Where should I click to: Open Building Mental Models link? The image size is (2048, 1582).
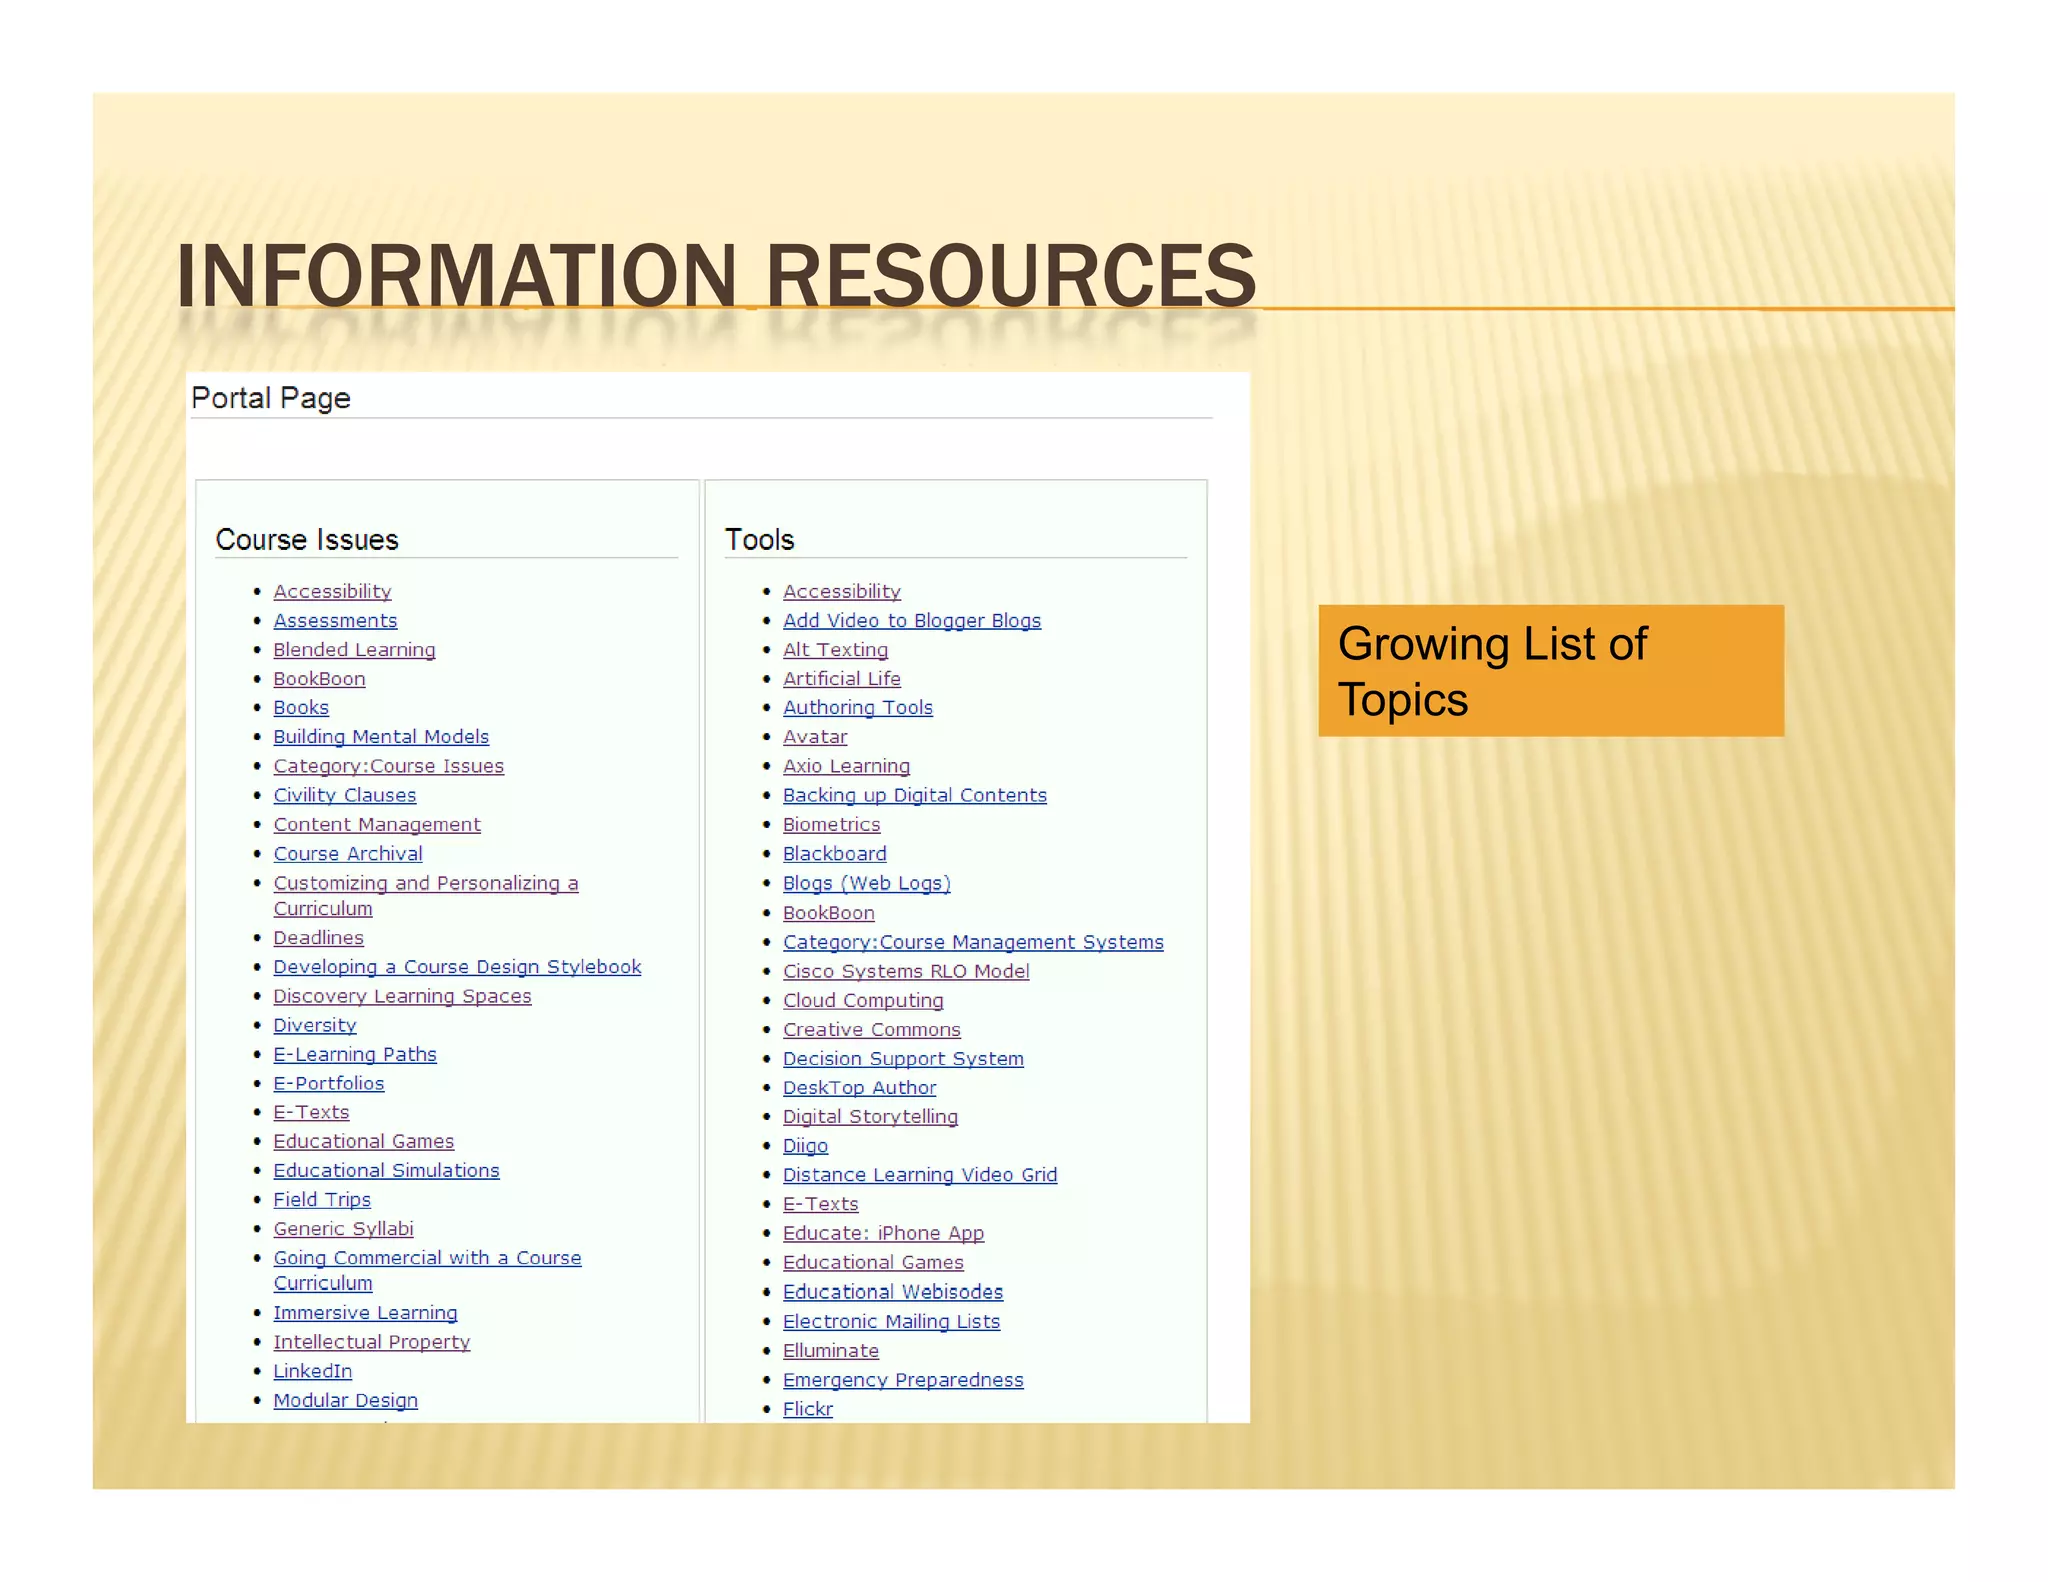[381, 737]
